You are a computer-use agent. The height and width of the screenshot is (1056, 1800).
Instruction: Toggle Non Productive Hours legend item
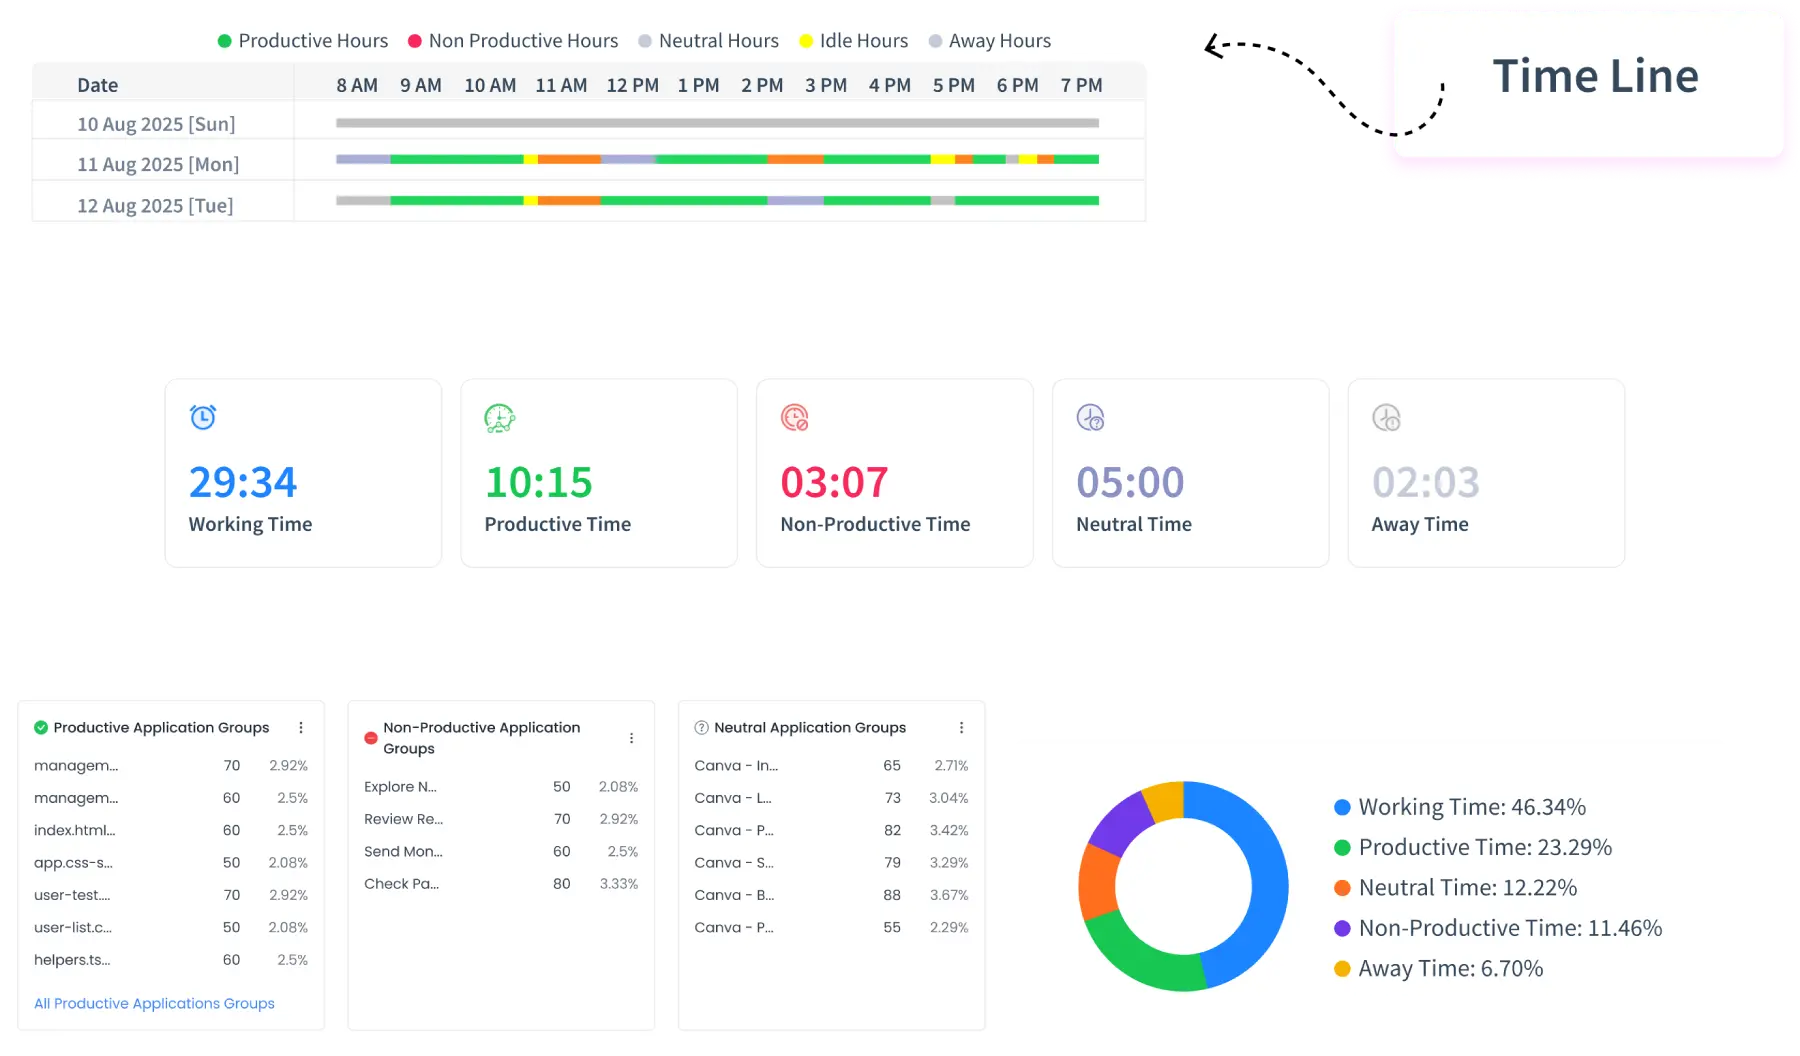(513, 41)
